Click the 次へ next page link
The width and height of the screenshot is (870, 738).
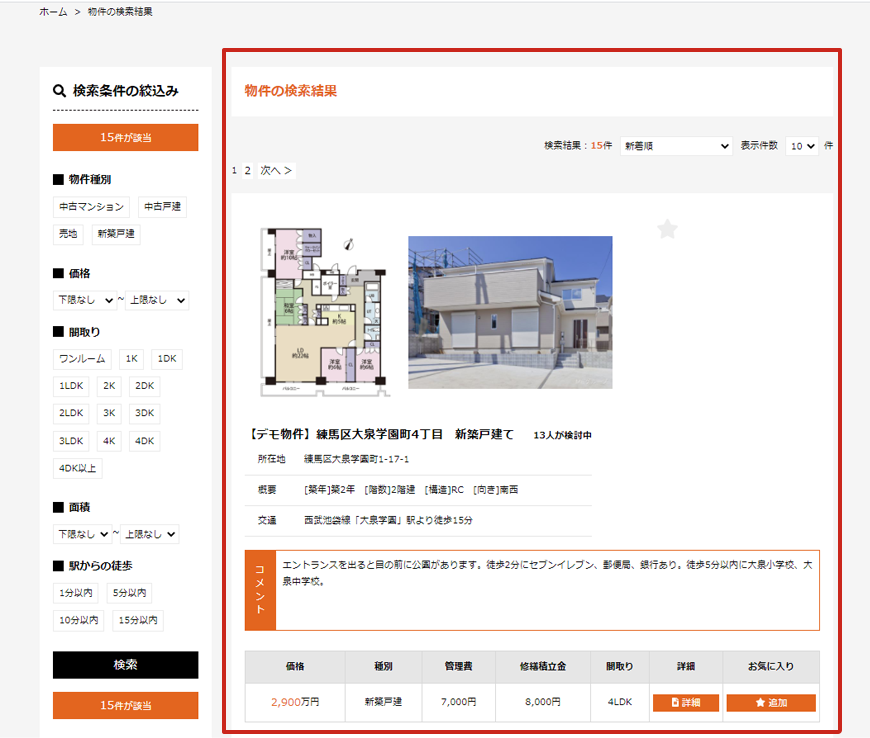pos(276,171)
